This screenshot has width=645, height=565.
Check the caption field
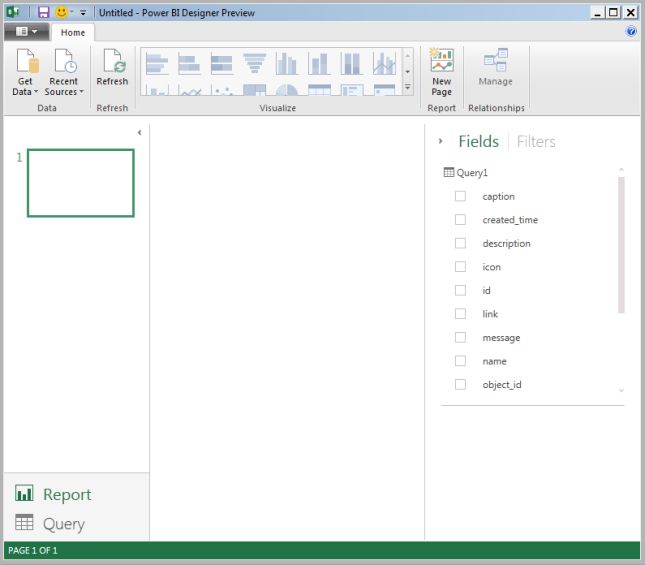(x=460, y=196)
